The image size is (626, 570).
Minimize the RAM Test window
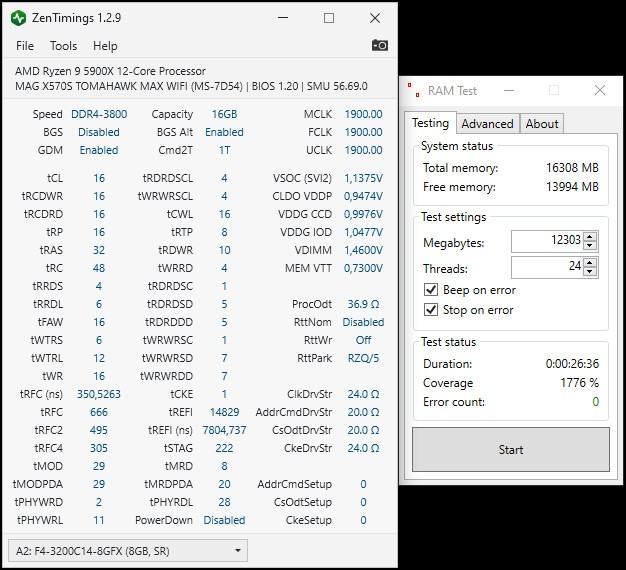click(509, 91)
